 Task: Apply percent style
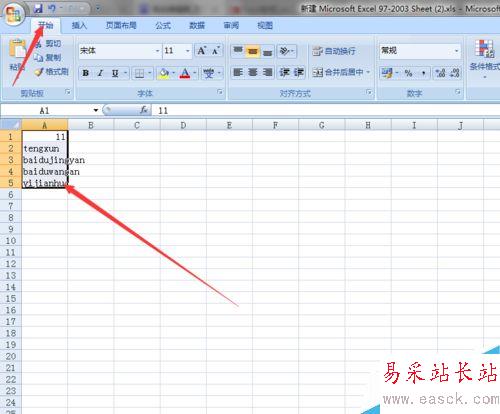[x=409, y=73]
